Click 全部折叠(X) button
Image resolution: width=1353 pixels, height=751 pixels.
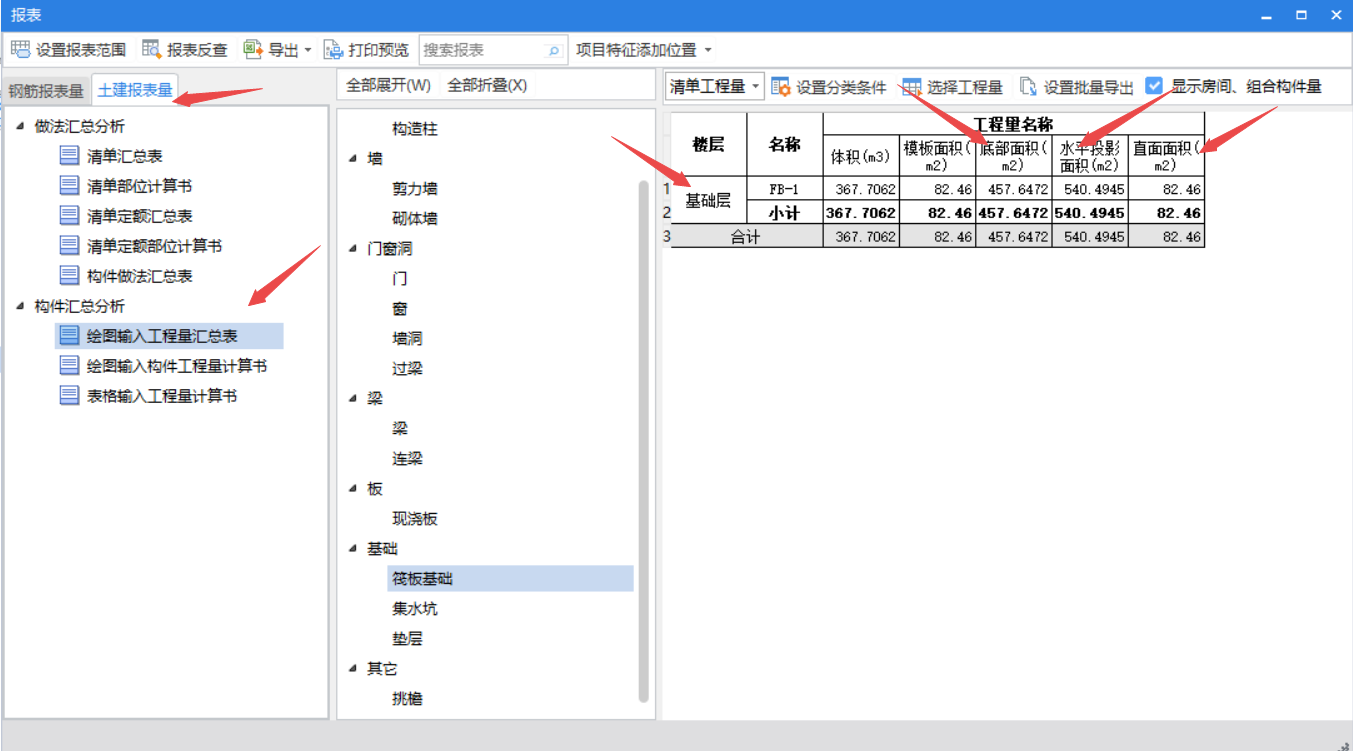click(x=487, y=85)
